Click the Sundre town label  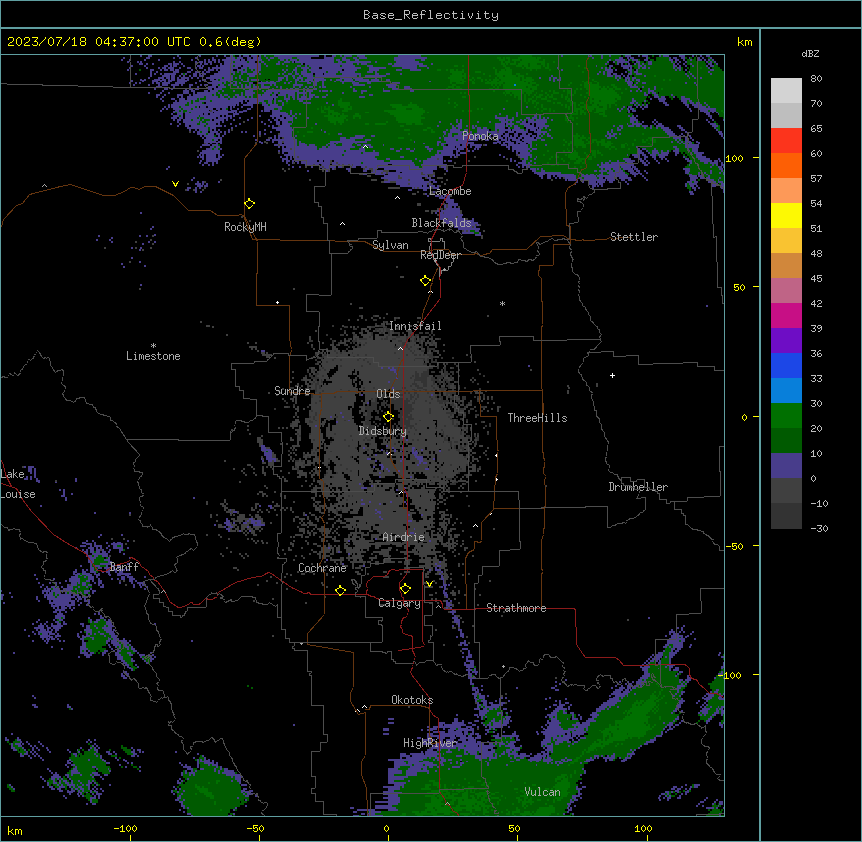(x=292, y=391)
